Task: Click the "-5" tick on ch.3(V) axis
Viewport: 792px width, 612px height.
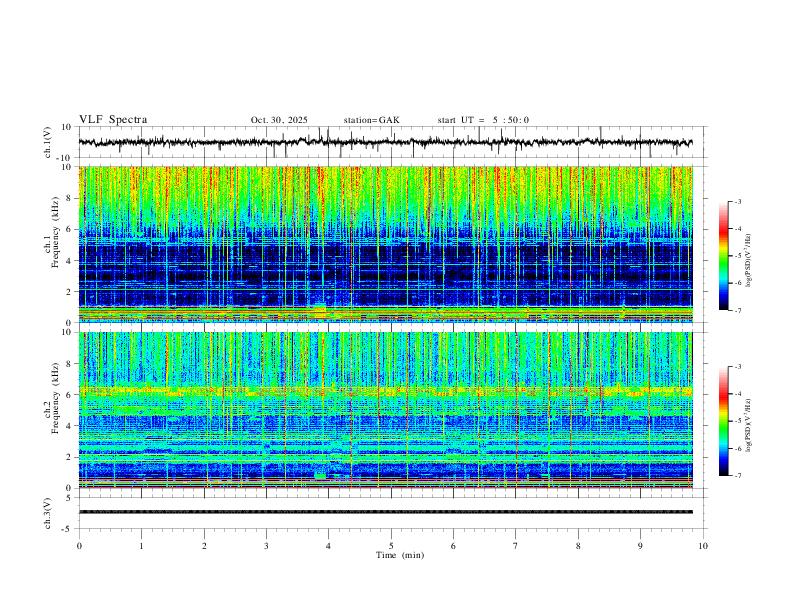Action: click(67, 529)
